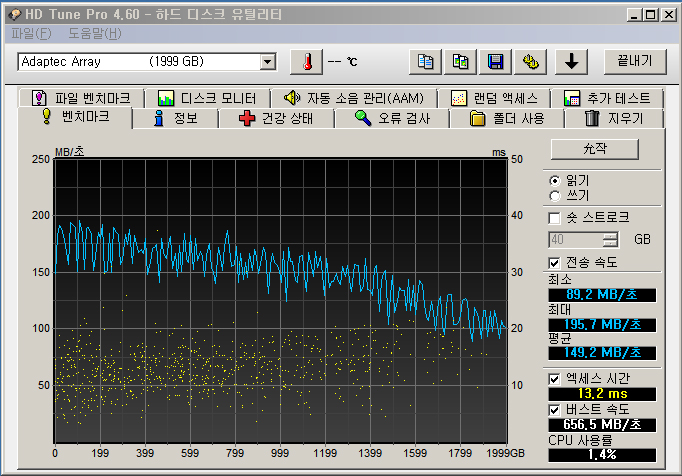
Task: Toggle the 버스트 속도 checkbox
Action: click(555, 410)
